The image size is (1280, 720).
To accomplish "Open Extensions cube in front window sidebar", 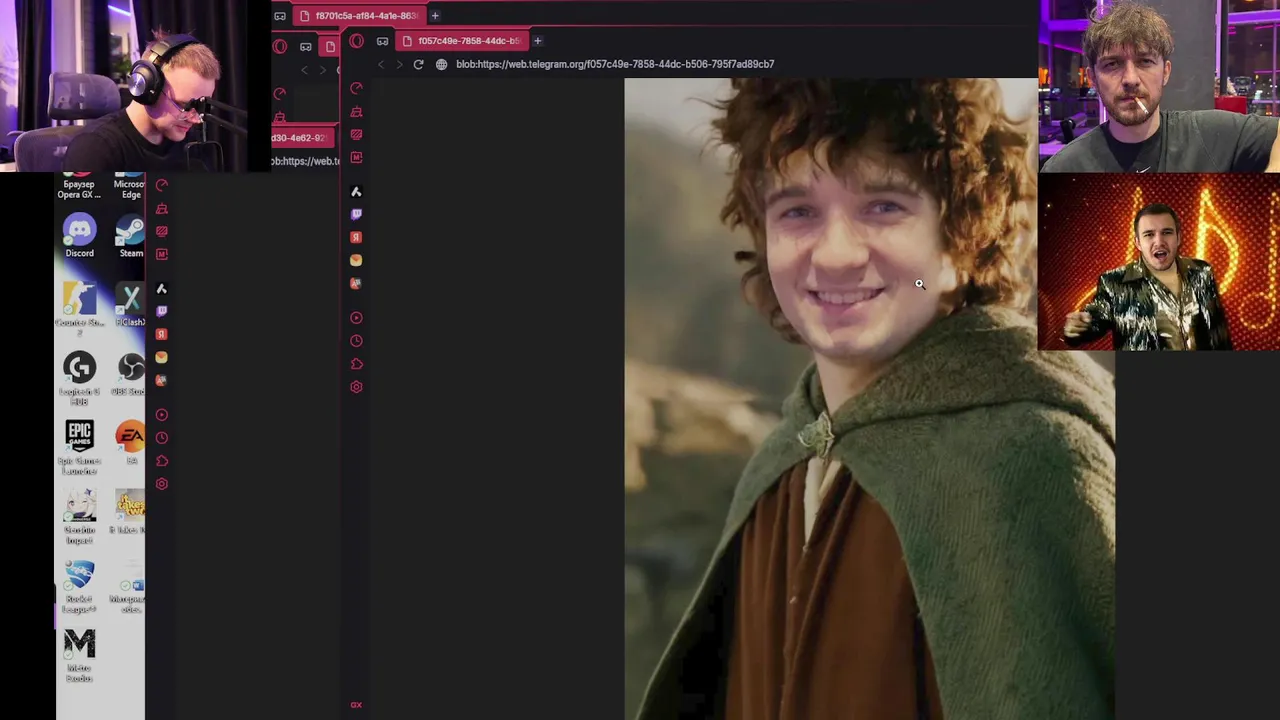I will 356,364.
